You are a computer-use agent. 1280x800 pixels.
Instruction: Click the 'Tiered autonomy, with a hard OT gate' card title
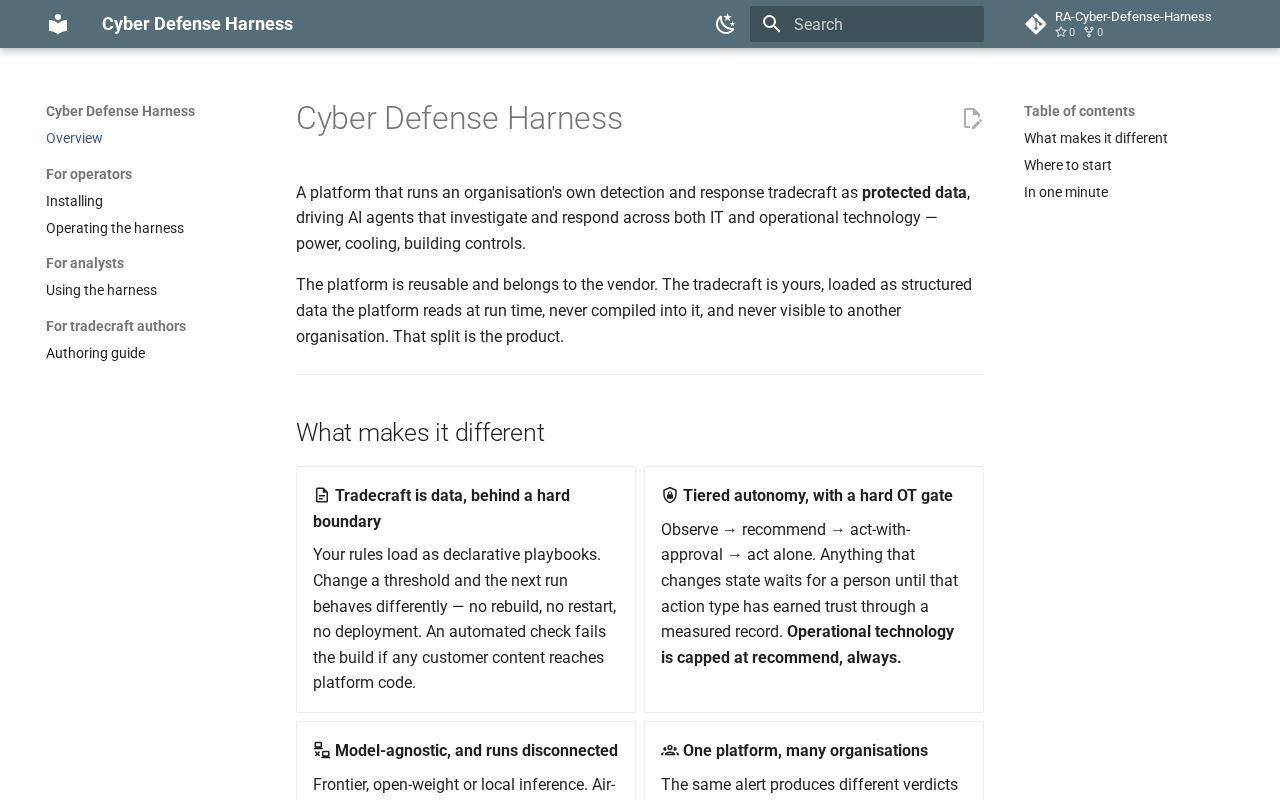[818, 495]
